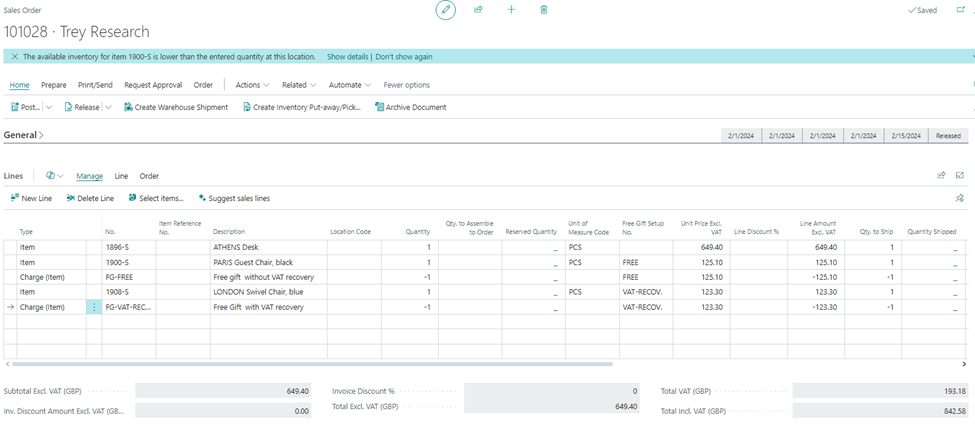975x432 pixels.
Task: Click the plus icon to create new
Action: click(511, 10)
